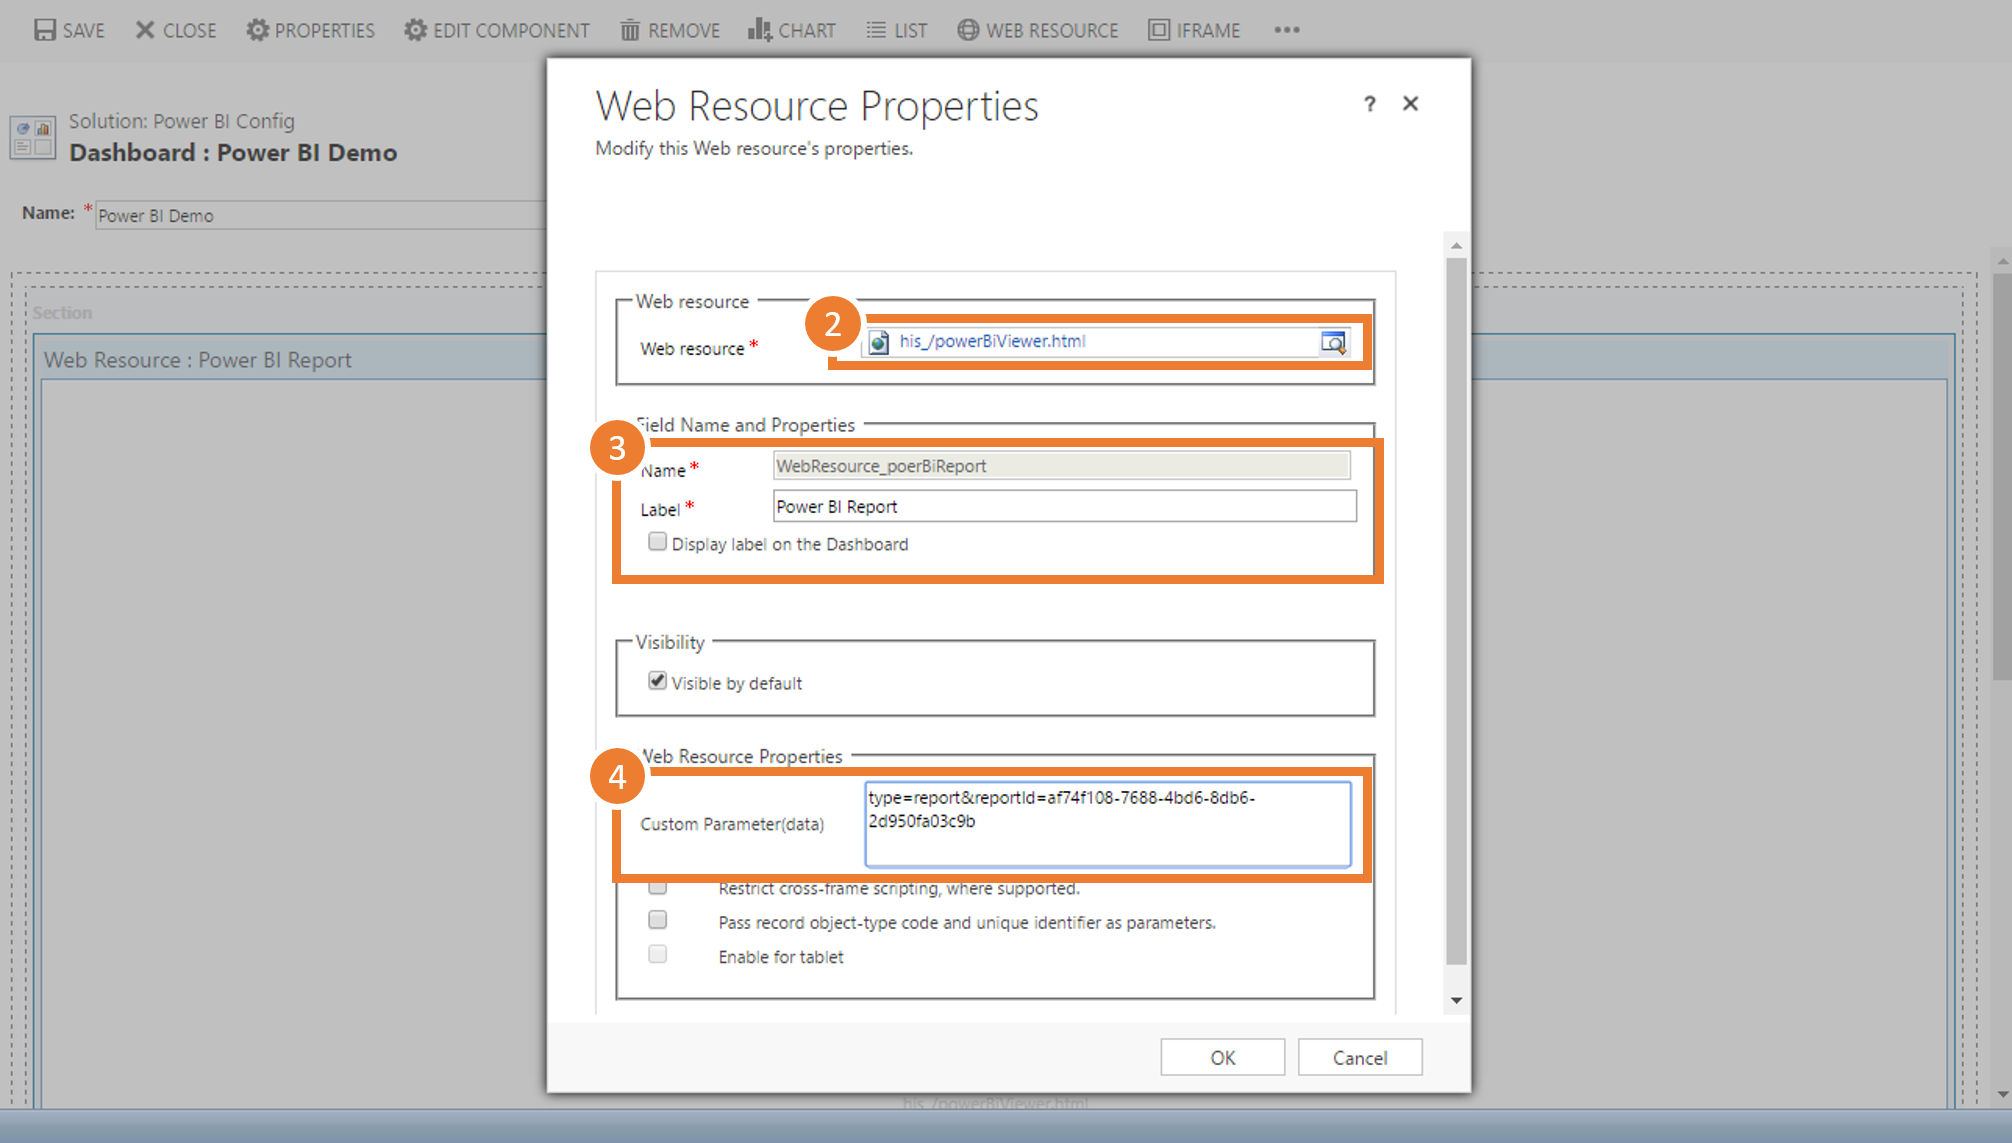Viewport: 2012px width, 1143px height.
Task: Uncheck Visible by default
Action: point(657,681)
